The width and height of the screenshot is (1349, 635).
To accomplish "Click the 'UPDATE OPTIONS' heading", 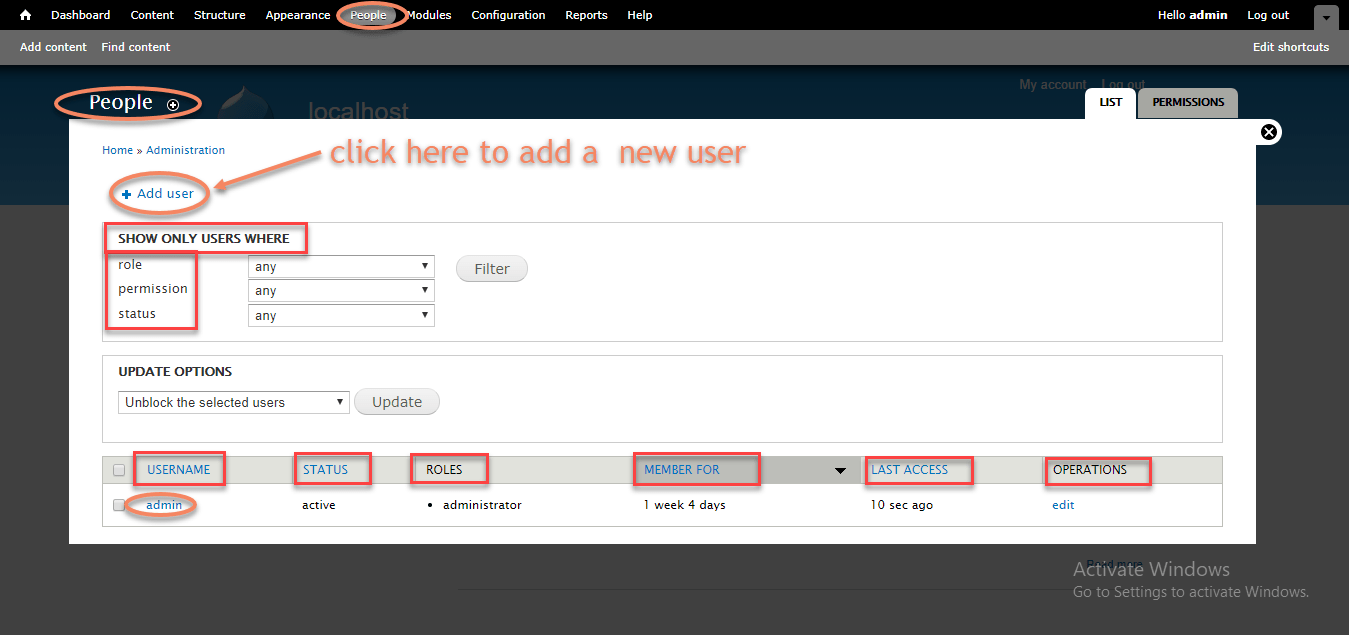I will 175,371.
